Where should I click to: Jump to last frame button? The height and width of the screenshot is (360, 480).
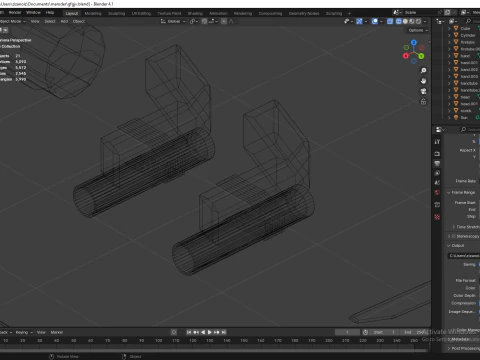224,332
